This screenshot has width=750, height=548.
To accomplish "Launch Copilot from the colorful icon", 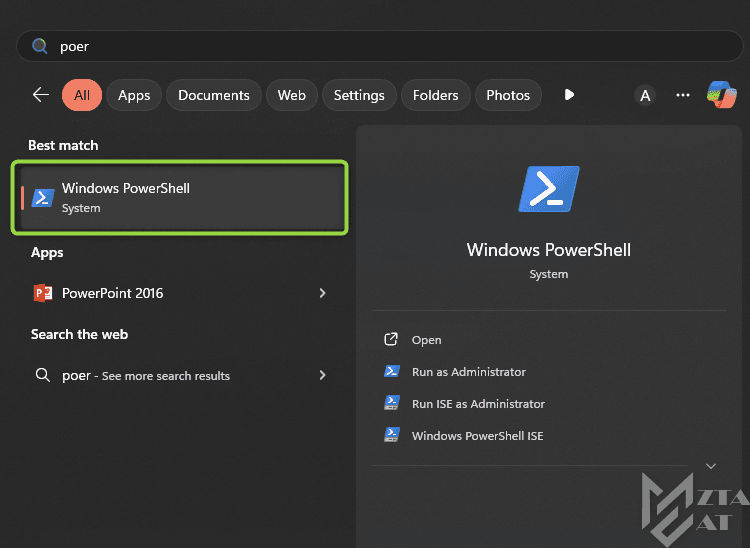I will click(x=721, y=95).
